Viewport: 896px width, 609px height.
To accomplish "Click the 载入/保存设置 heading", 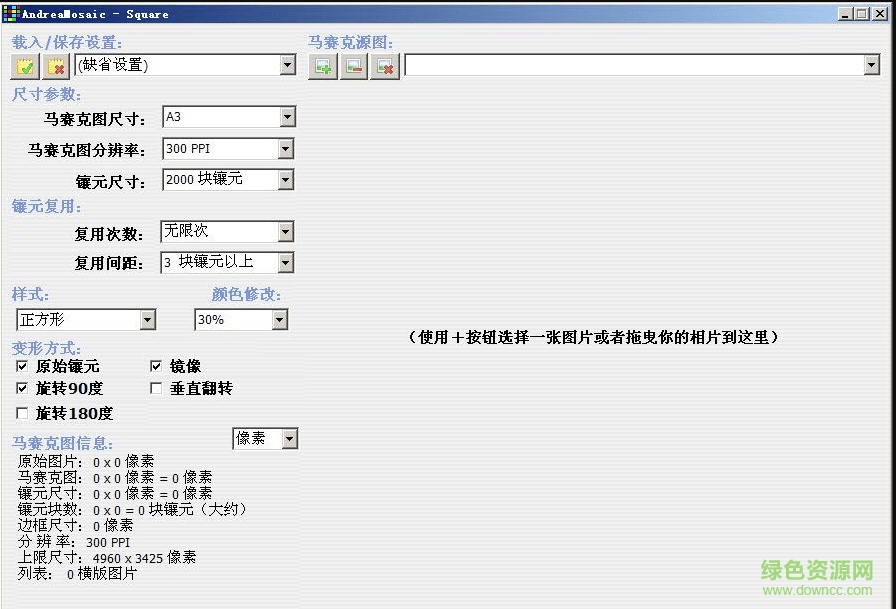I will tap(67, 42).
